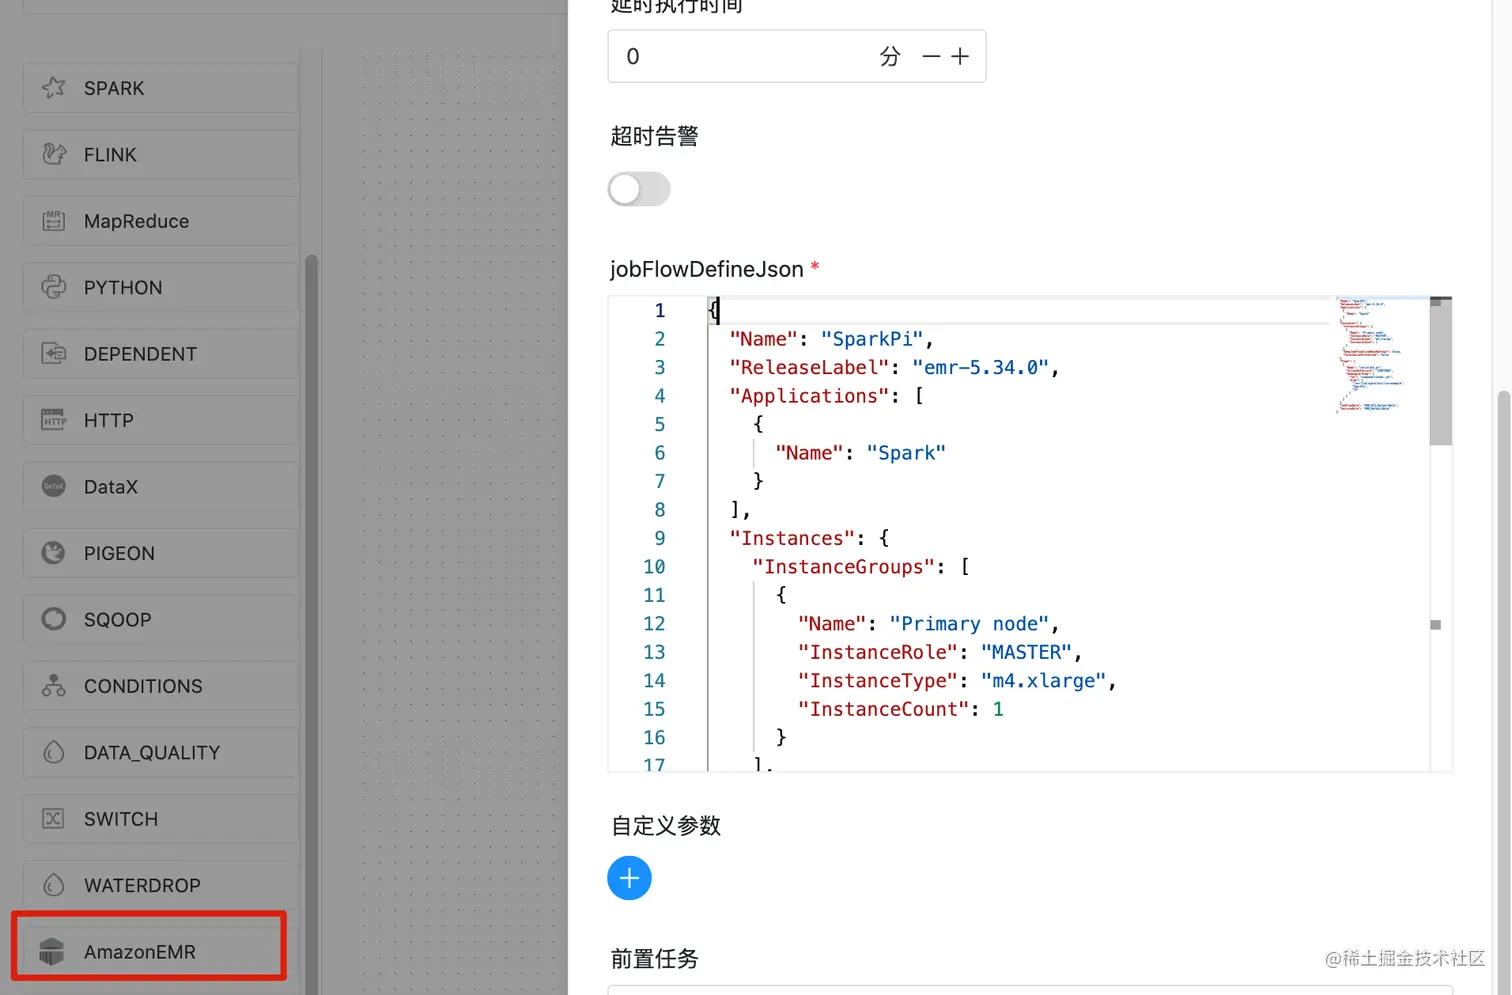
Task: Click the CONDITIONS label in the sidebar
Action: (x=143, y=686)
